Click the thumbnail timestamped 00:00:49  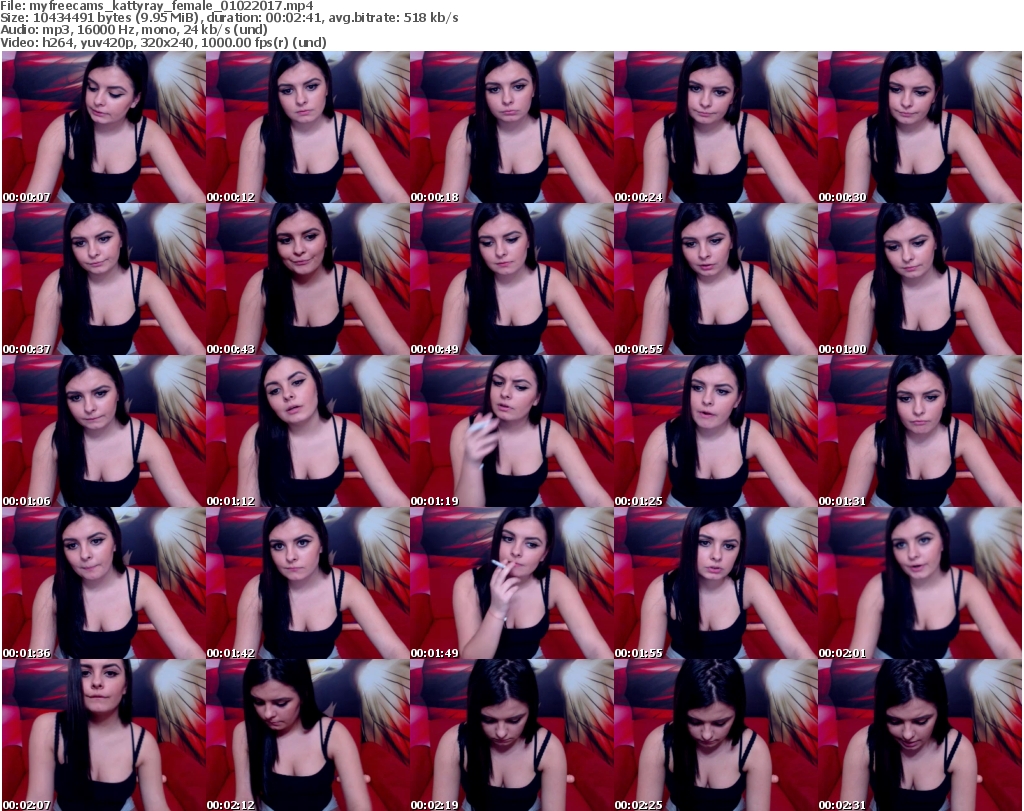(x=511, y=279)
